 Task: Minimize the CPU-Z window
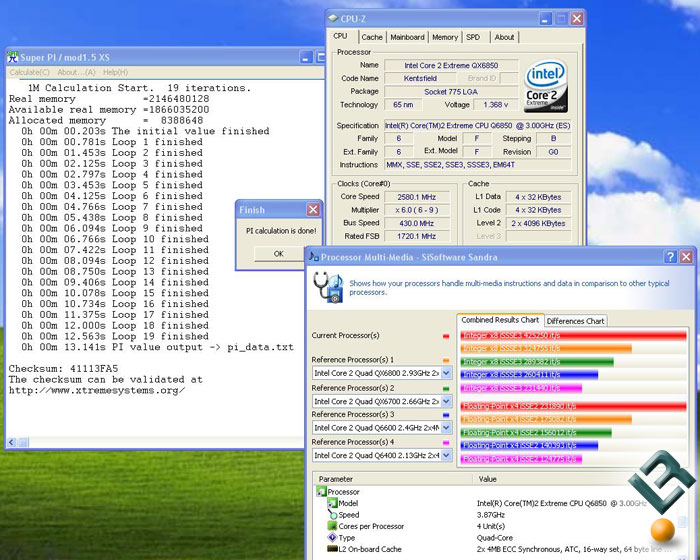(545, 19)
